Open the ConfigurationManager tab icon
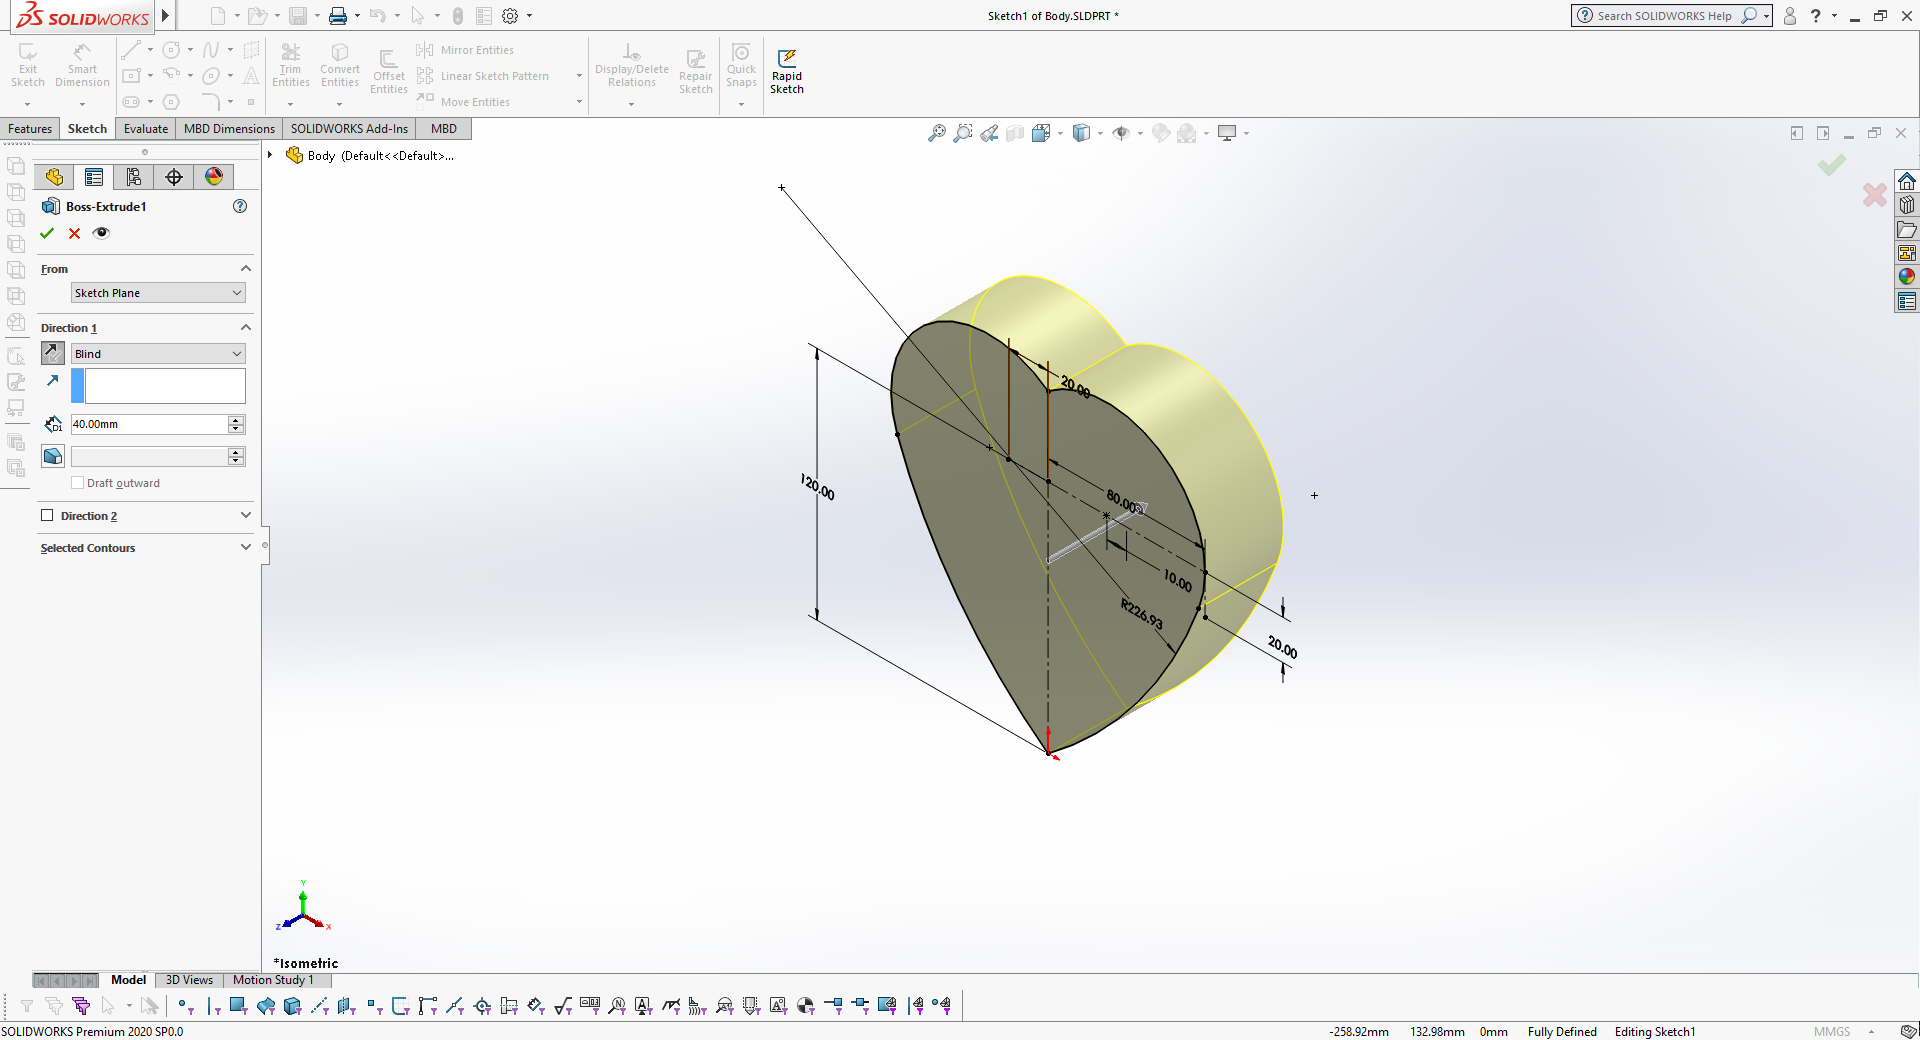This screenshot has width=1920, height=1040. click(x=134, y=177)
